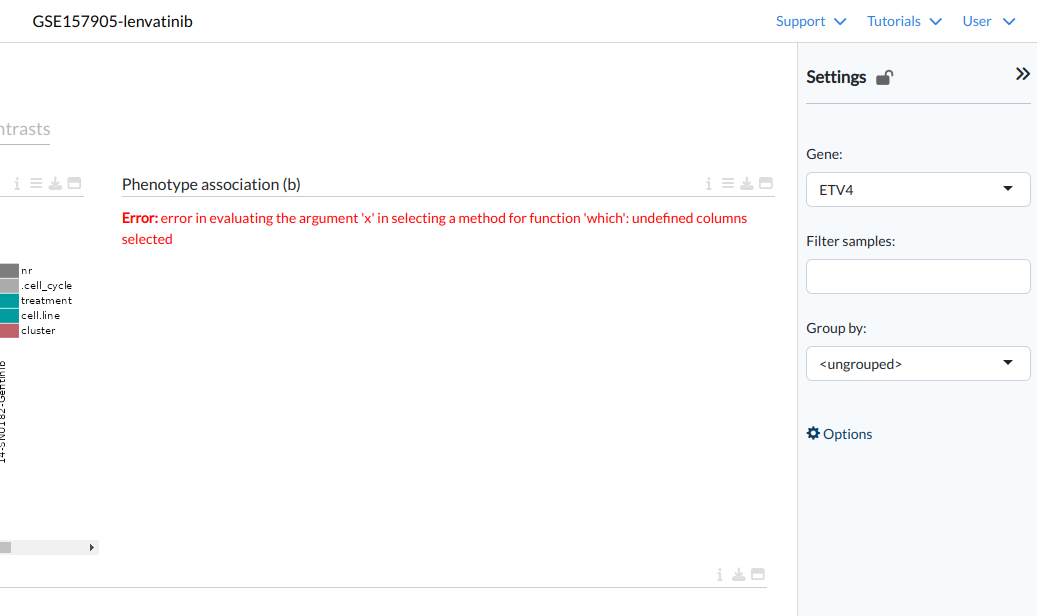Click the User chevron arrow
The width and height of the screenshot is (1037, 616).
click(x=1009, y=22)
